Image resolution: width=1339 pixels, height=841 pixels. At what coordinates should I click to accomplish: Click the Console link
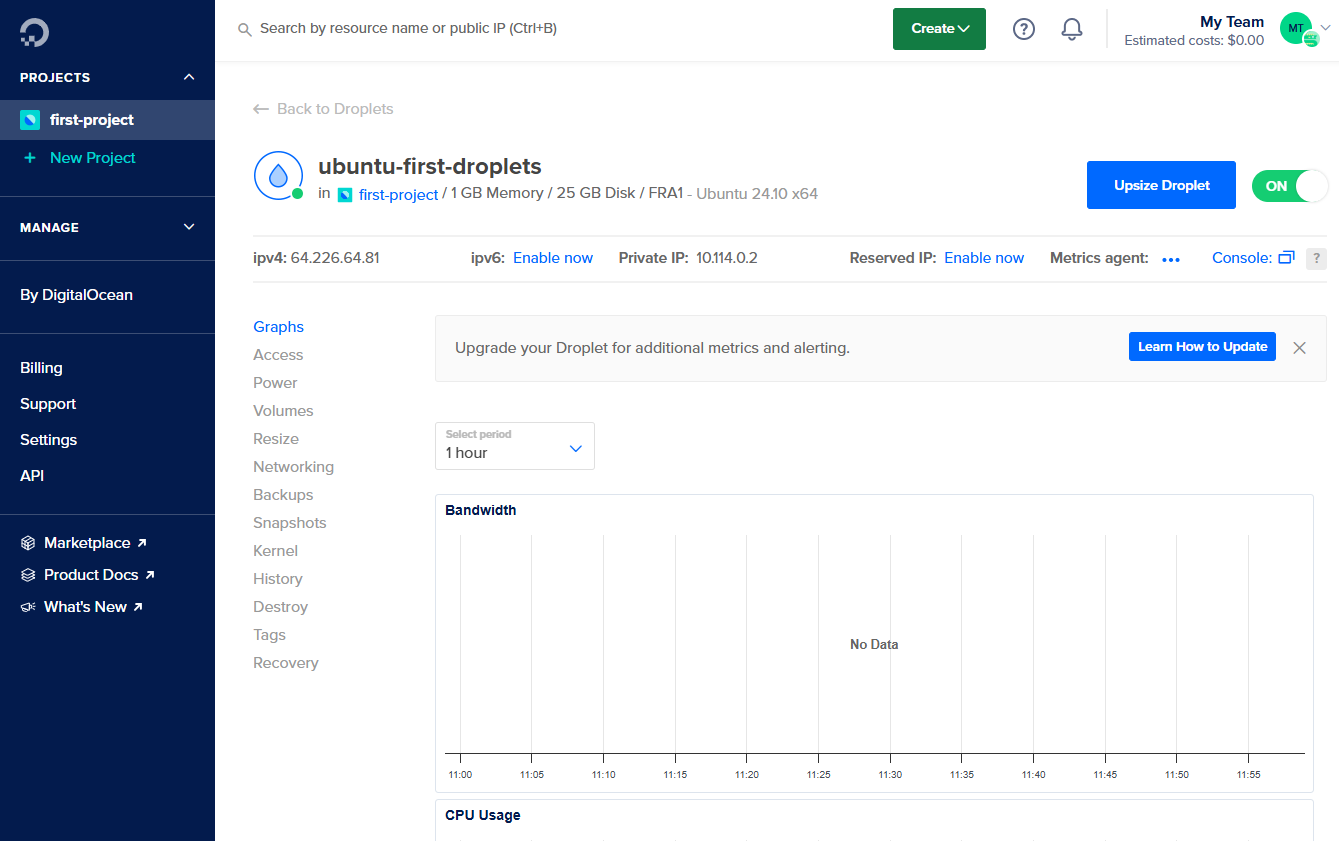[x=1242, y=258]
